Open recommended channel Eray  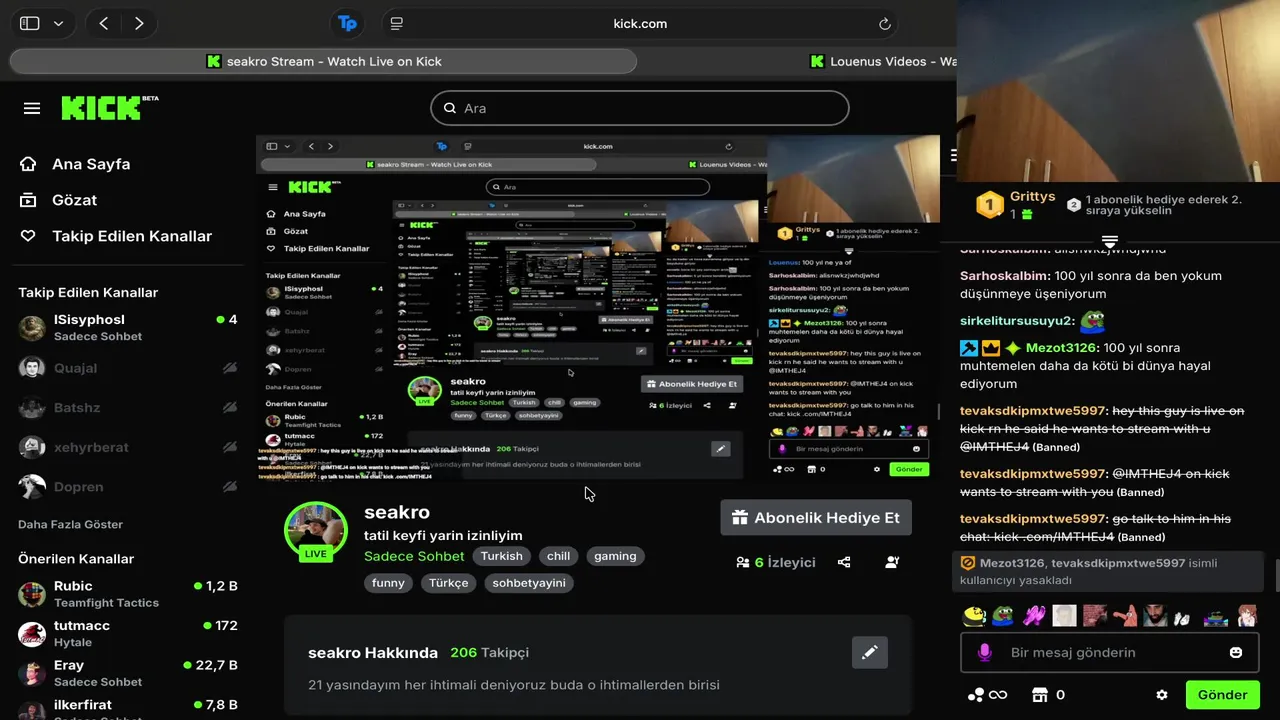[128, 673]
